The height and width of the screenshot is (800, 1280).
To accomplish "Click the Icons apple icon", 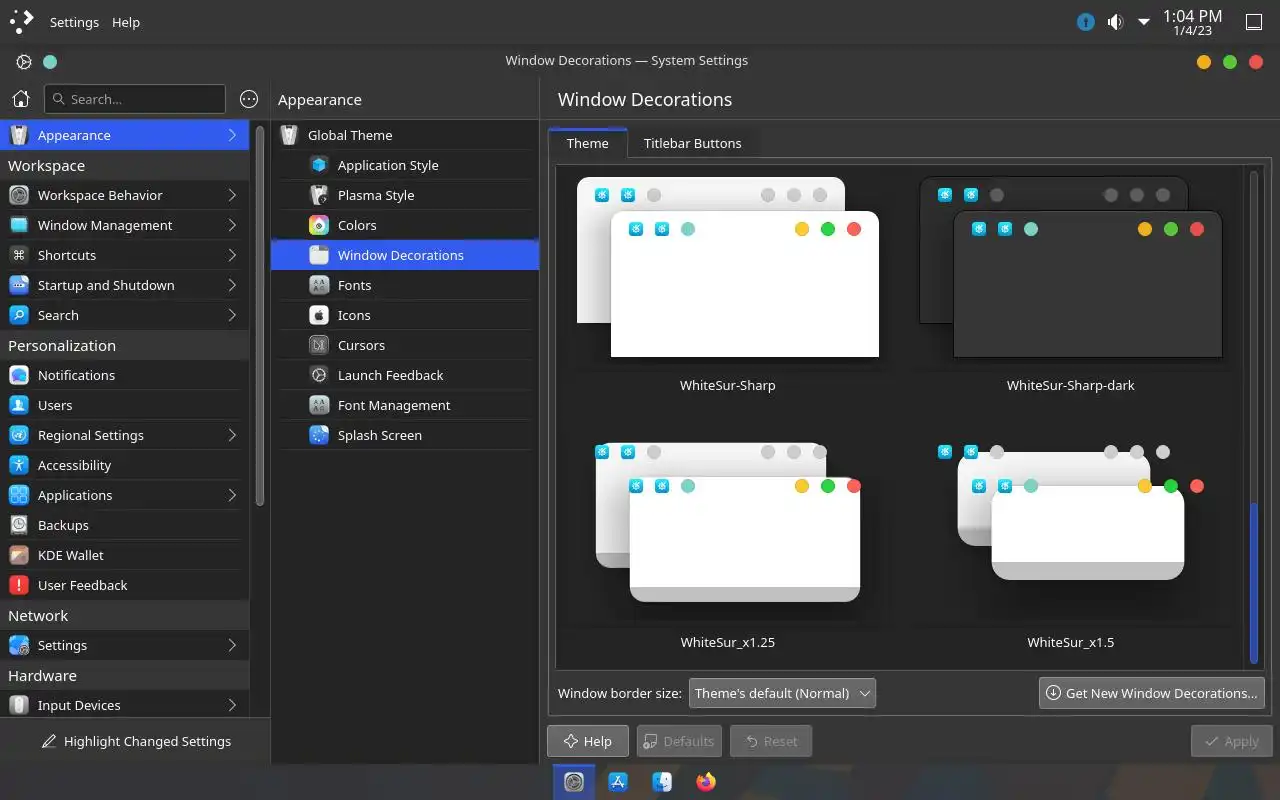I will pyautogui.click(x=319, y=315).
